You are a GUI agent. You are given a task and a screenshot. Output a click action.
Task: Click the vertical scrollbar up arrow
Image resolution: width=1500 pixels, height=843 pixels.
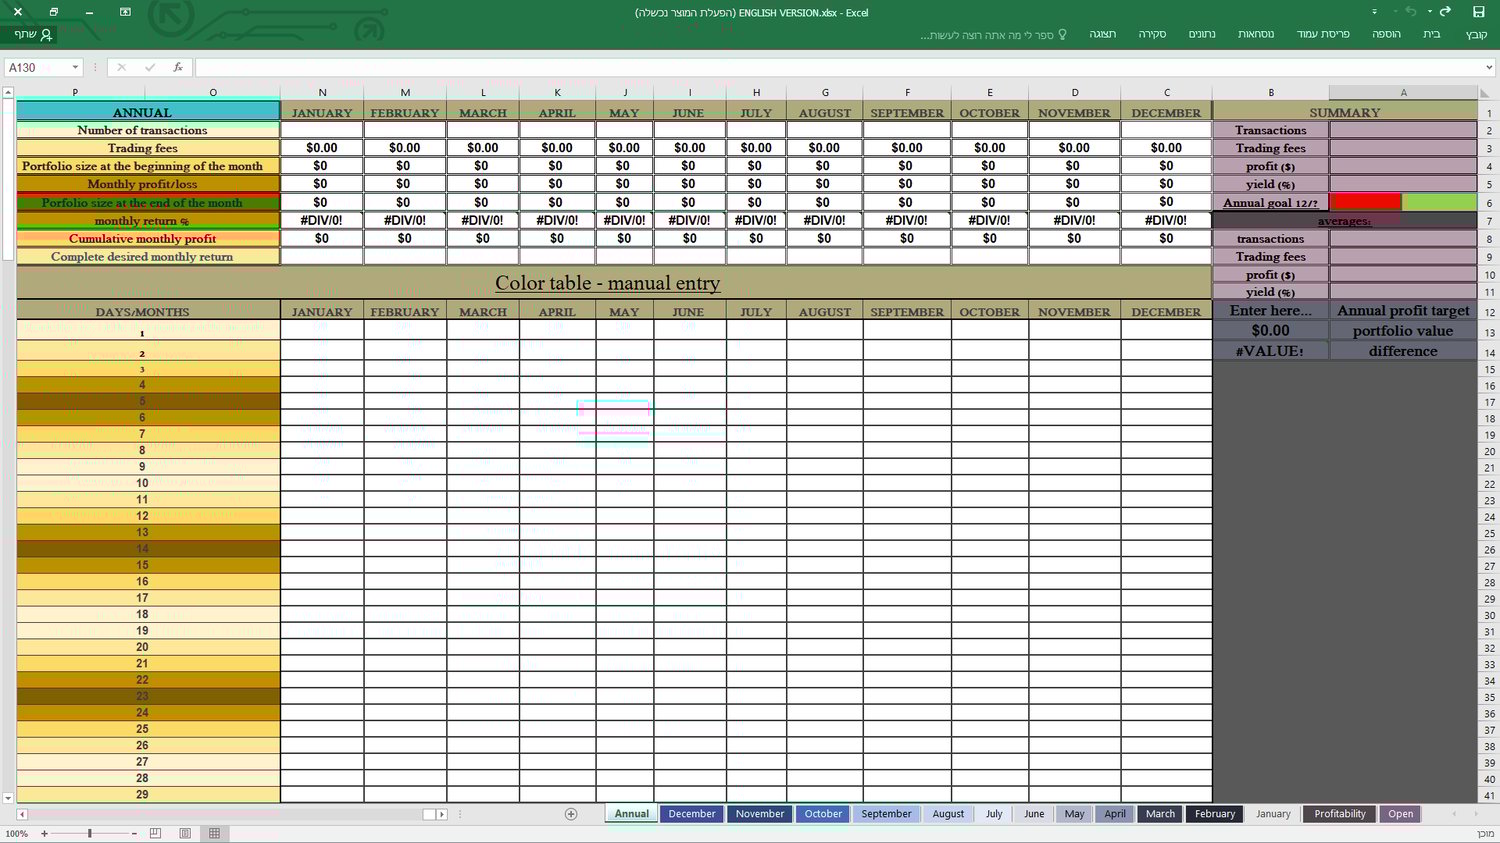coord(8,92)
